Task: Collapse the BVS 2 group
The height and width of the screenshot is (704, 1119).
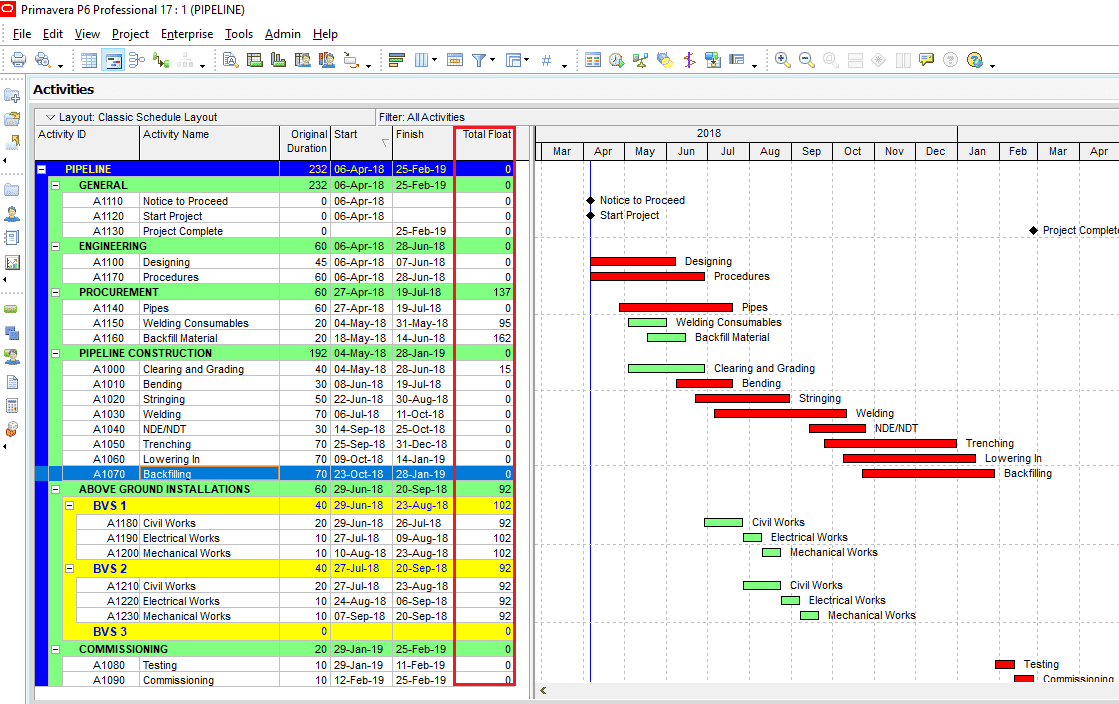Action: coord(70,568)
